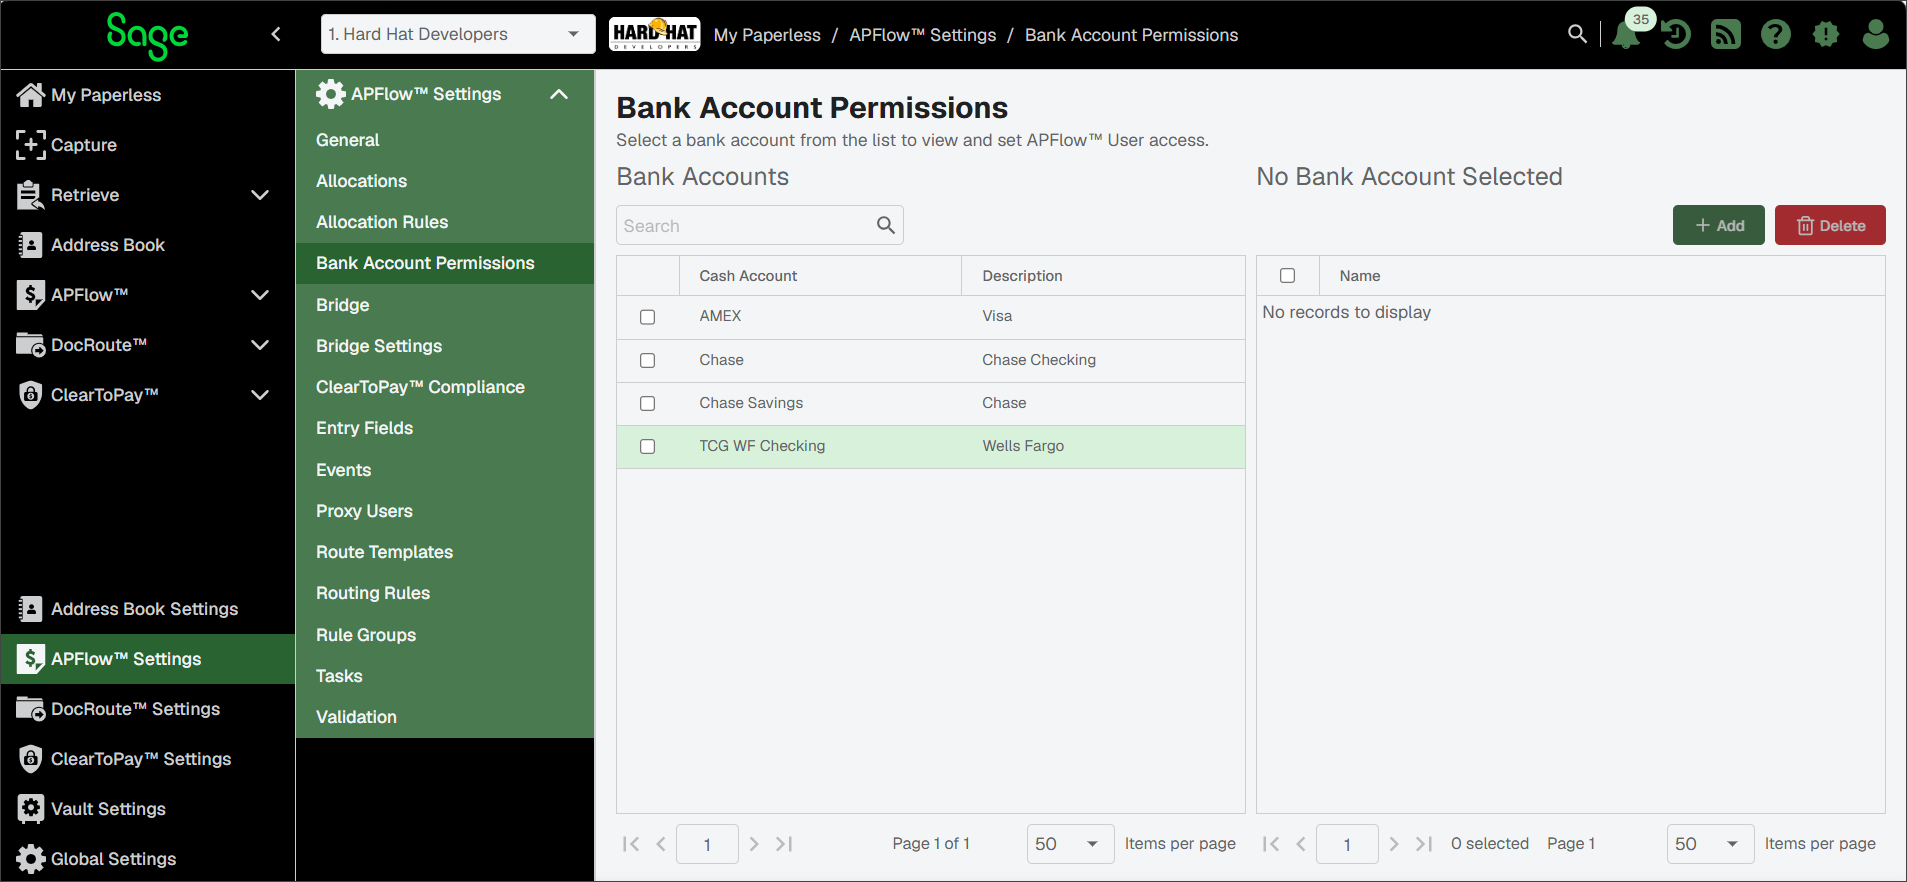Expand the DocRoute menu chevron

(x=260, y=345)
